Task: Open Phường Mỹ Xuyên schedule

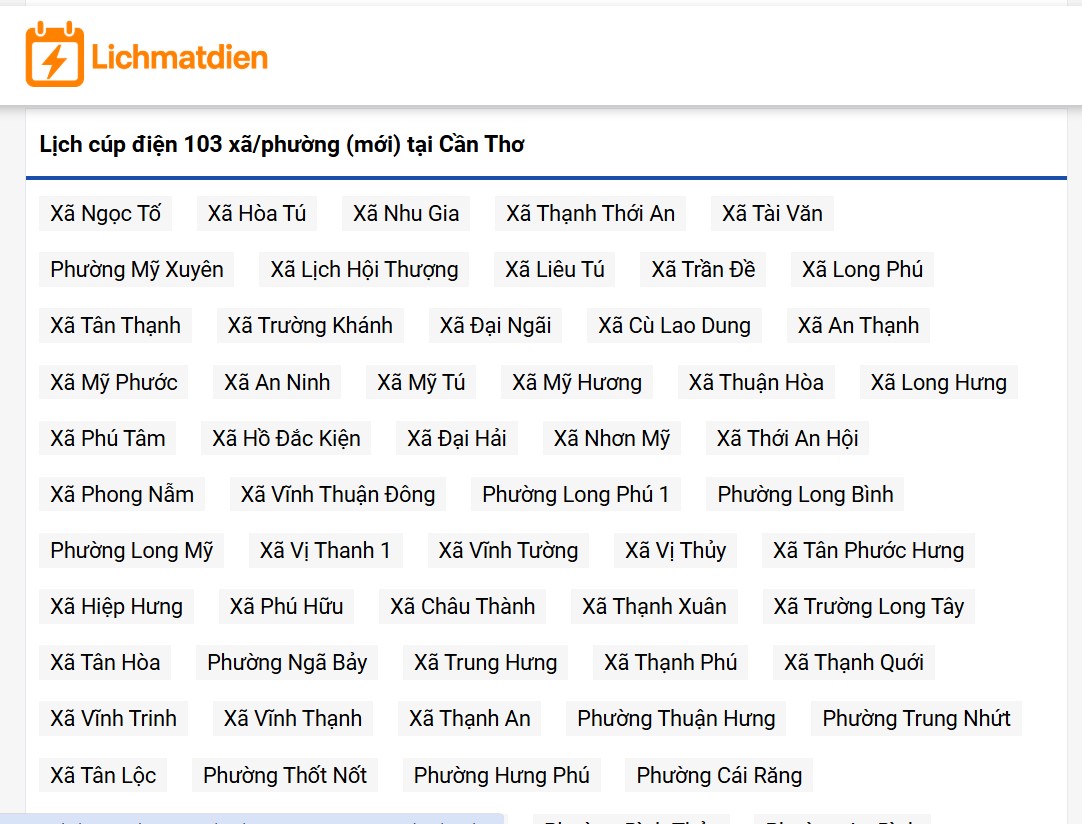Action: point(137,269)
